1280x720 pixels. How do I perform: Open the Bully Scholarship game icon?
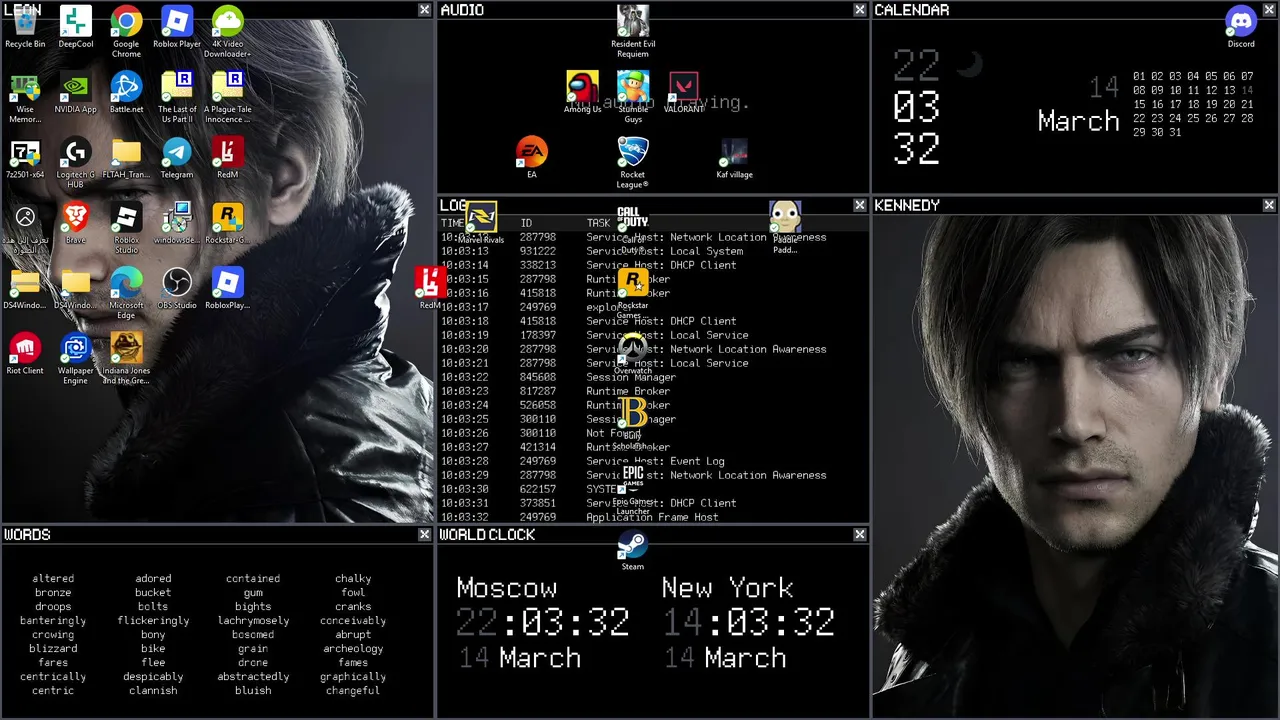pyautogui.click(x=633, y=424)
